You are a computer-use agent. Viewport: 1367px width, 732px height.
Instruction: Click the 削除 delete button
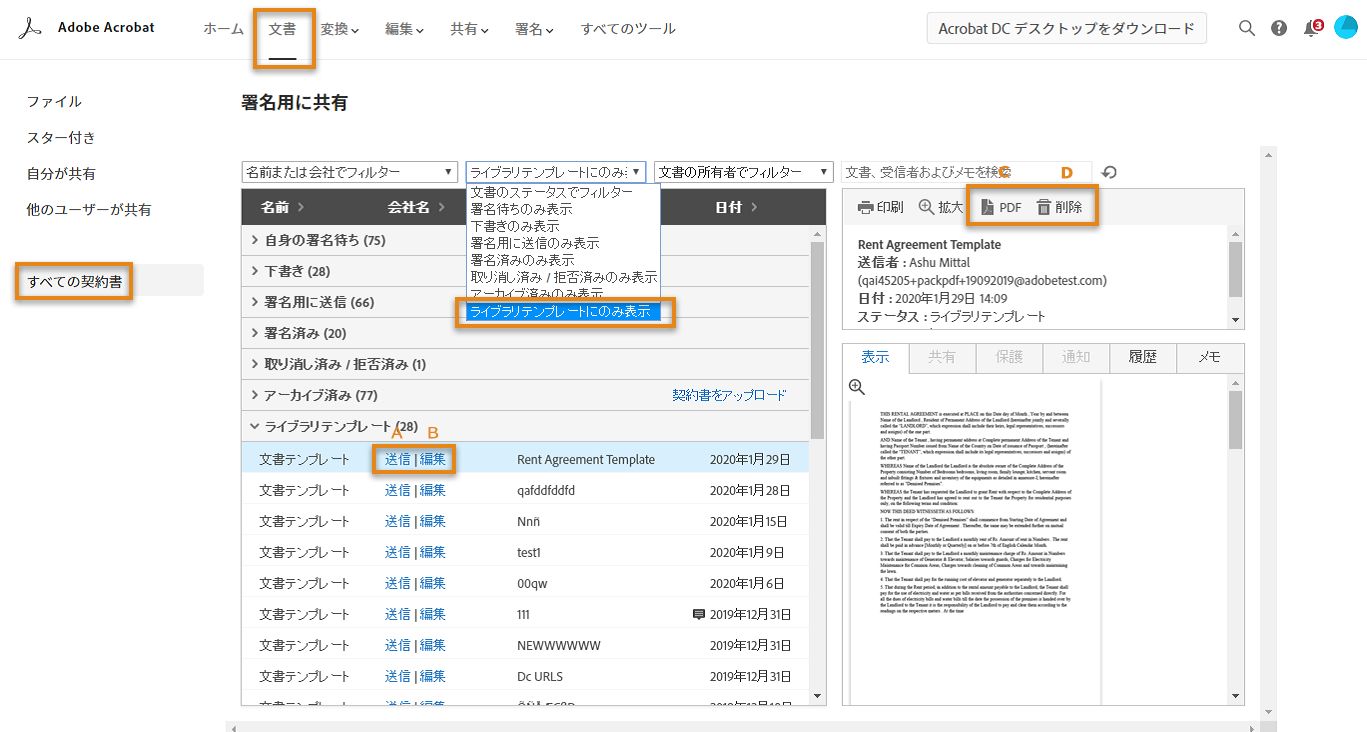(1059, 207)
